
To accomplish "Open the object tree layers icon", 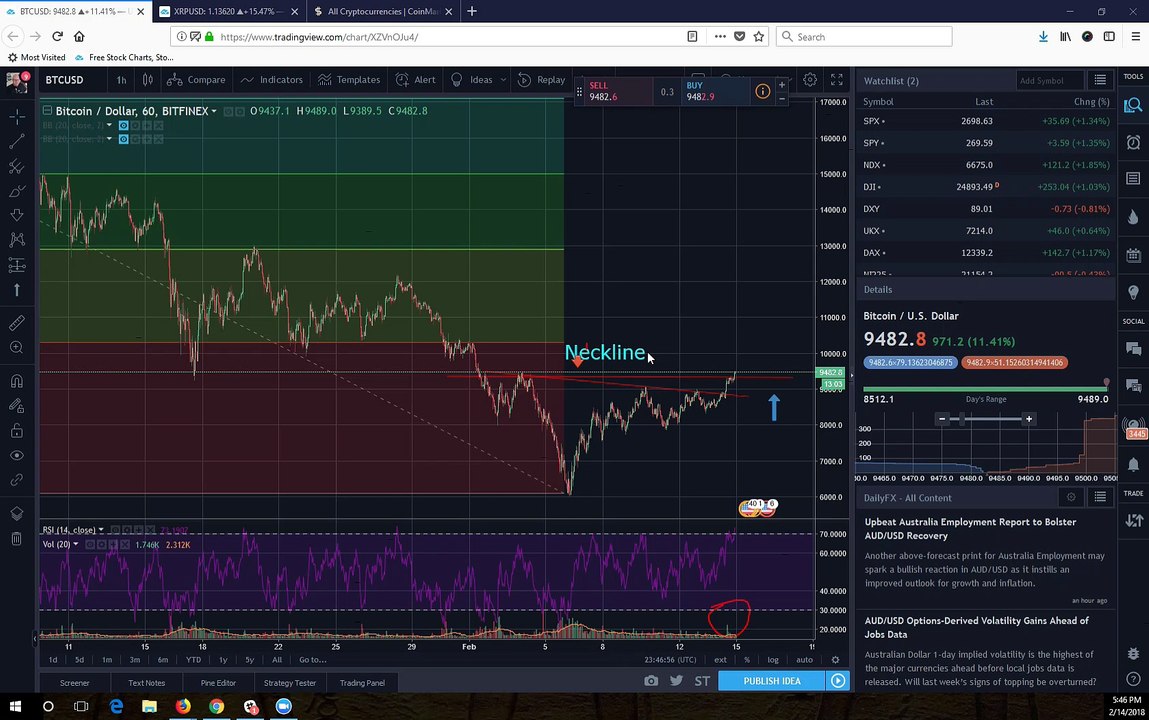I will click(16, 513).
